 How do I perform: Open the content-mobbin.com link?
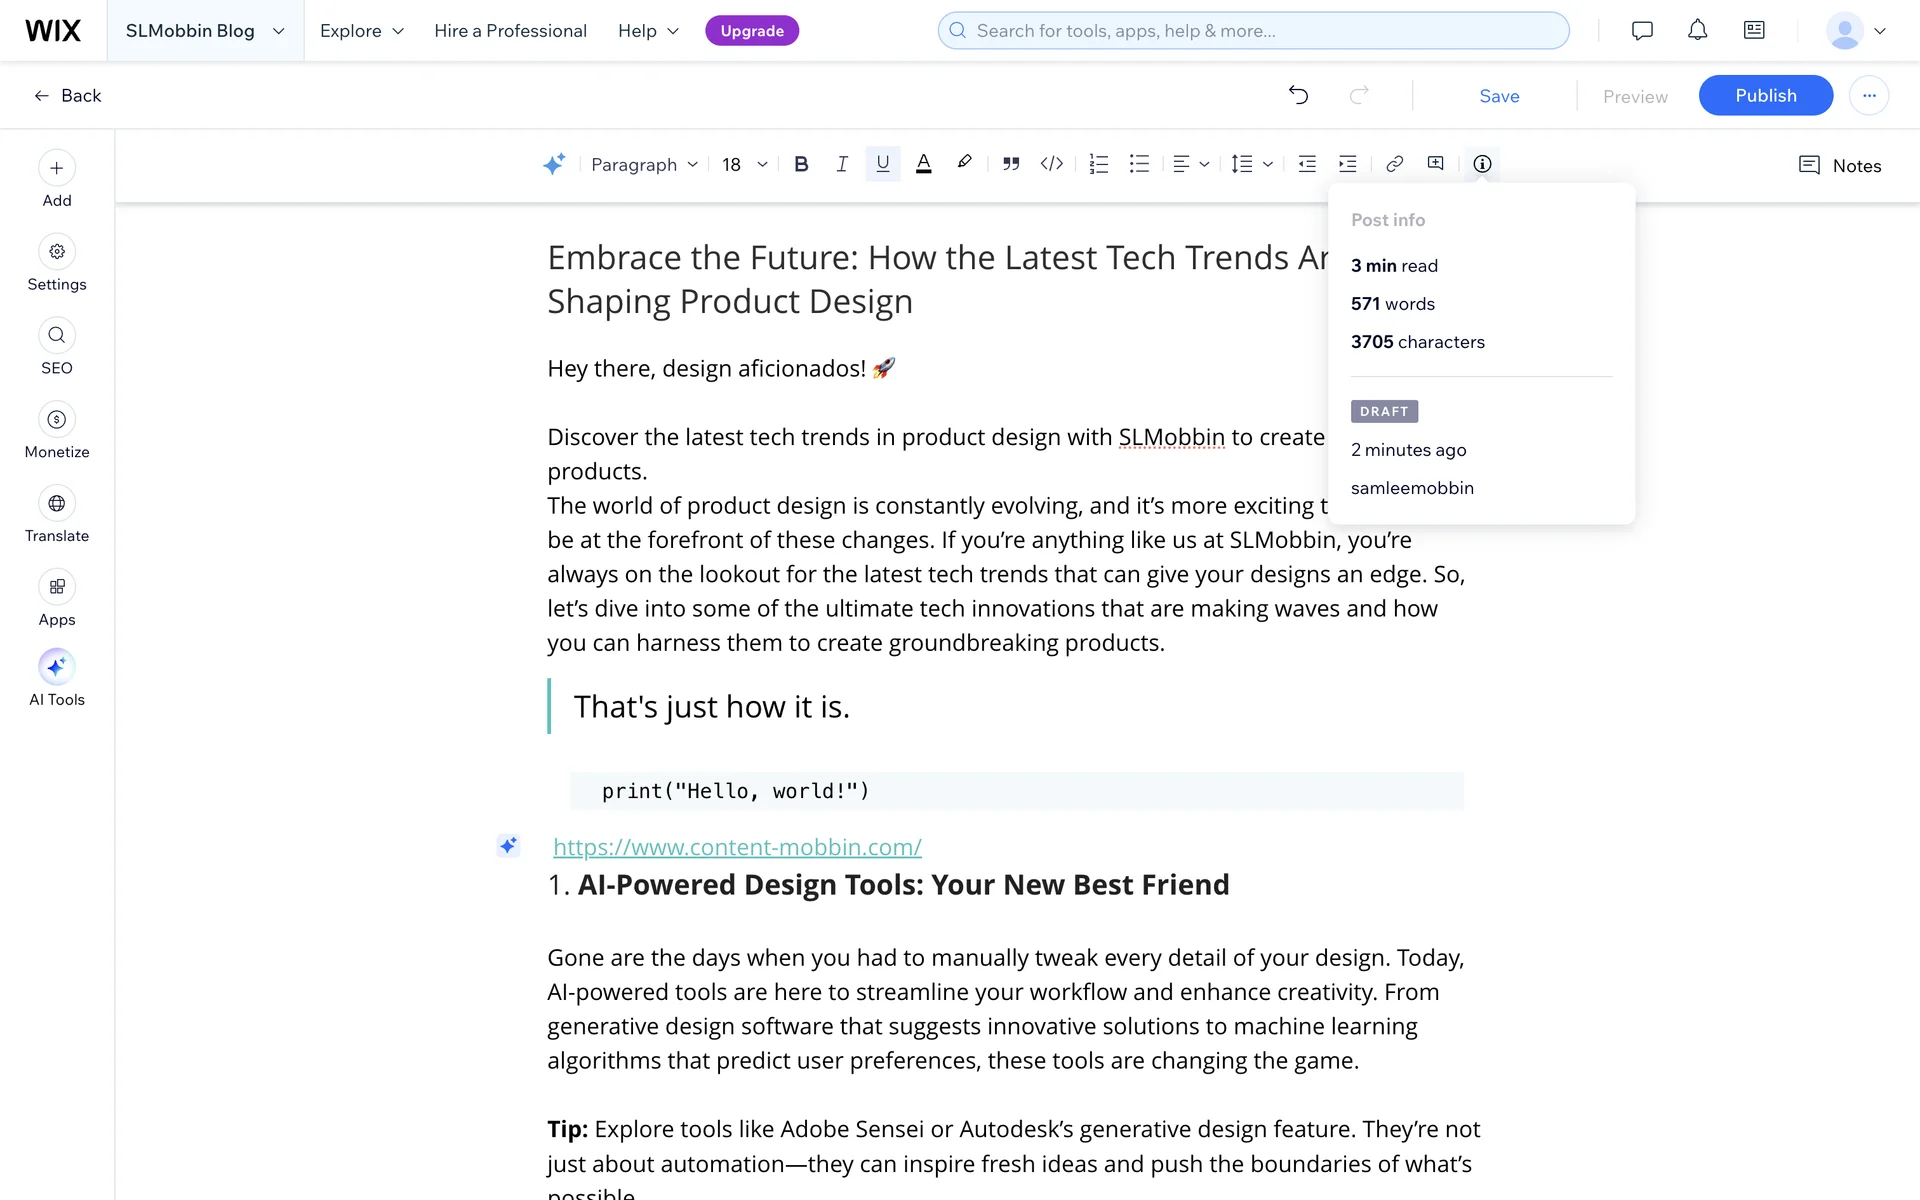737,847
